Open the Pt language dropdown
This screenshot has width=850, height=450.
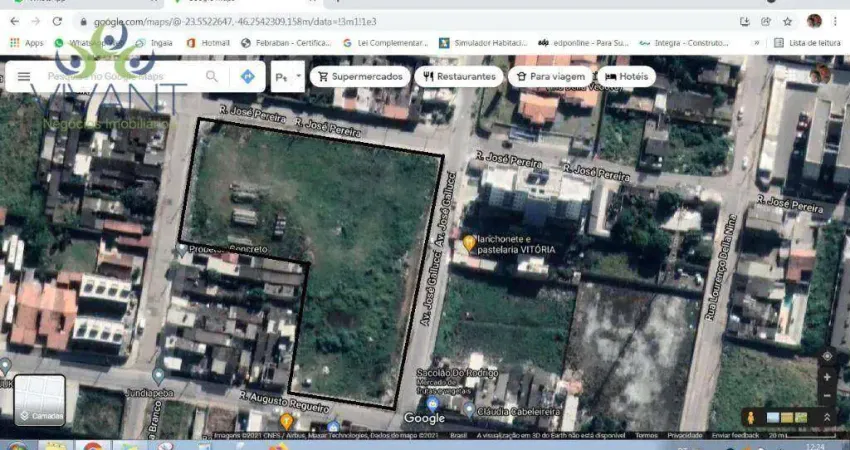(287, 76)
